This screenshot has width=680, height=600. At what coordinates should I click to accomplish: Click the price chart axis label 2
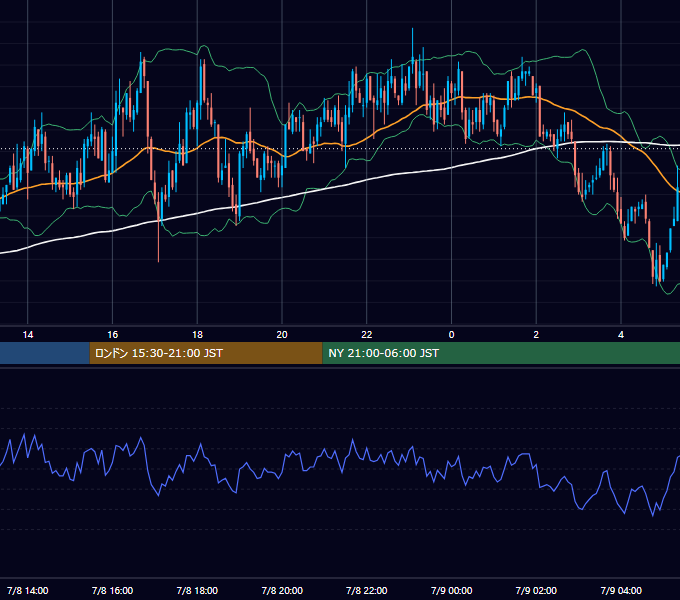click(536, 335)
